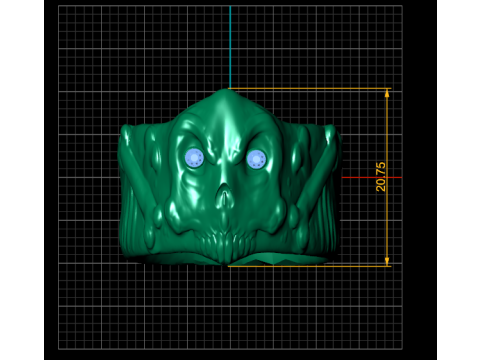Select the right blue gemstone eye
The height and width of the screenshot is (360, 480).
pos(256,159)
